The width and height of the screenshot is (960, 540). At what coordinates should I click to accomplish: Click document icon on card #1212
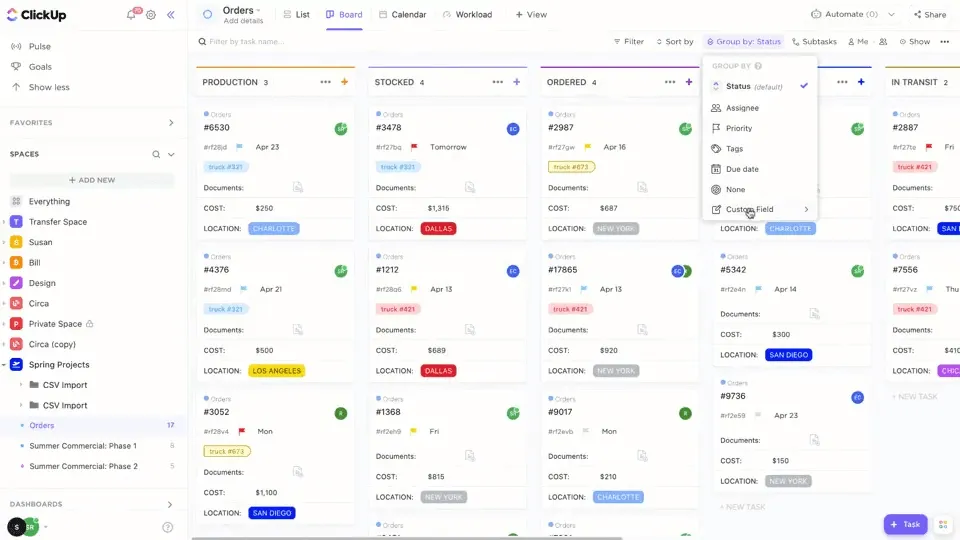[470, 330]
